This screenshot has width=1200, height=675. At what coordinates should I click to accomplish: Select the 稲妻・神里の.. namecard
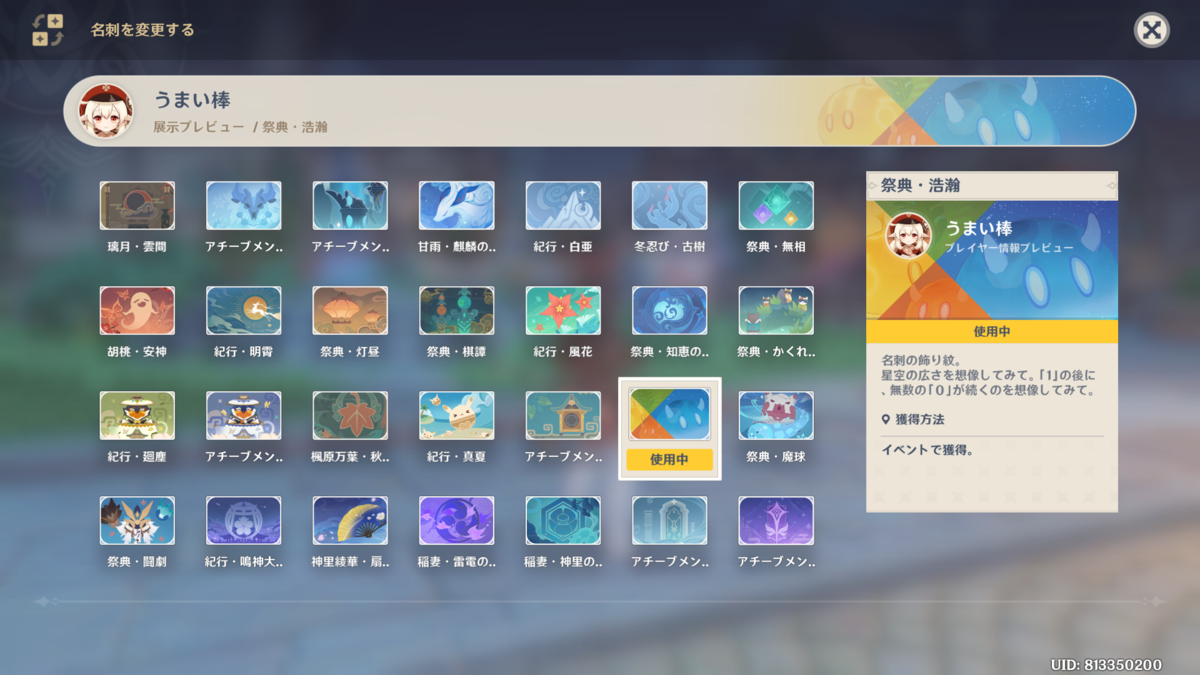click(x=563, y=521)
